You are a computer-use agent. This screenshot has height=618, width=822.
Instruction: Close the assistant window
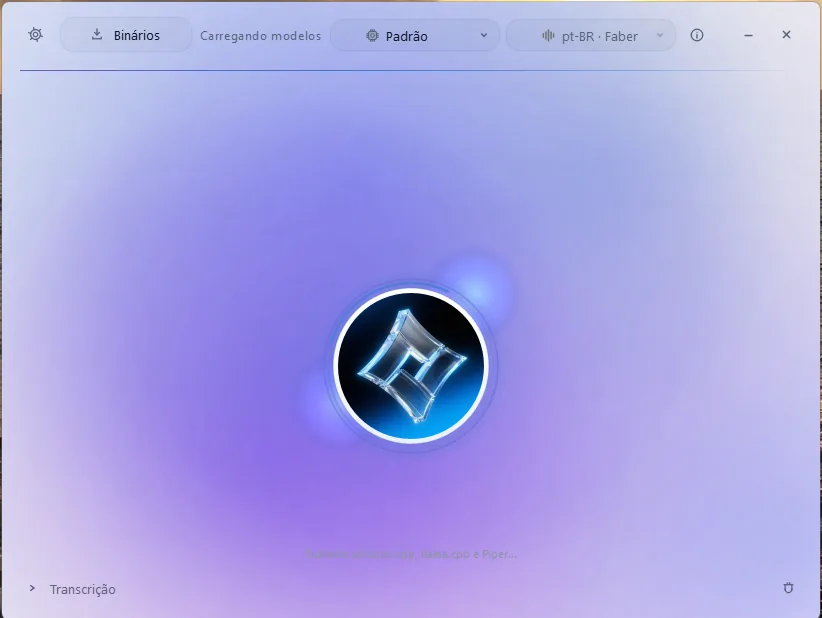tap(786, 35)
